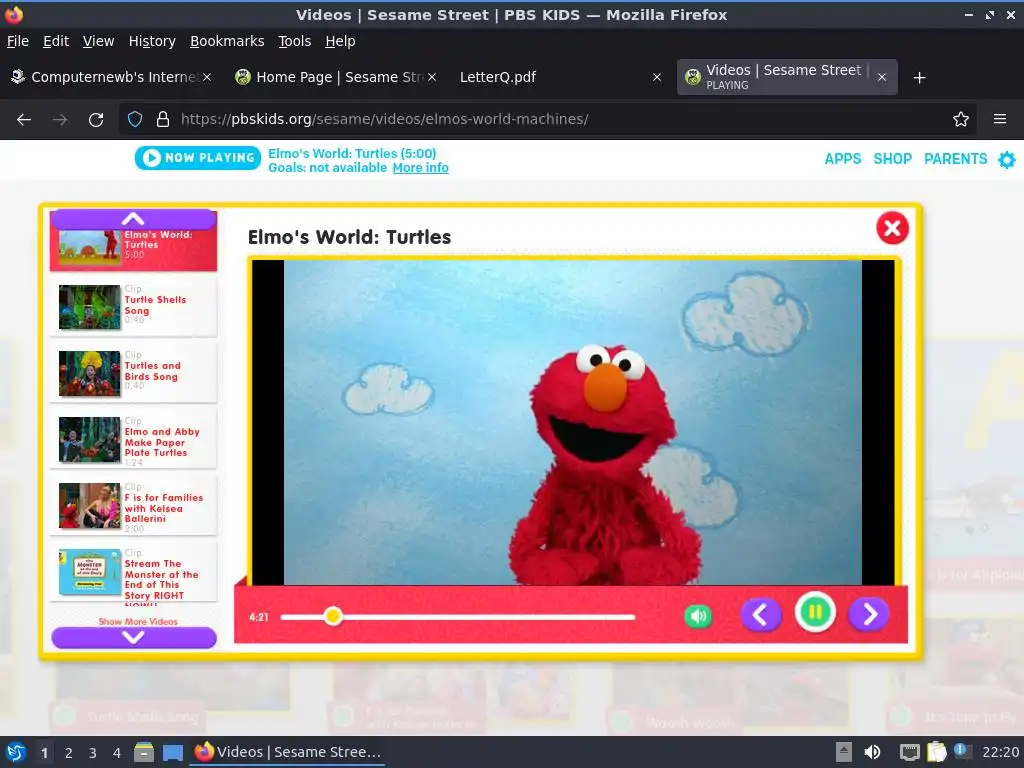
Task: Open the File menu
Action: click(x=18, y=41)
